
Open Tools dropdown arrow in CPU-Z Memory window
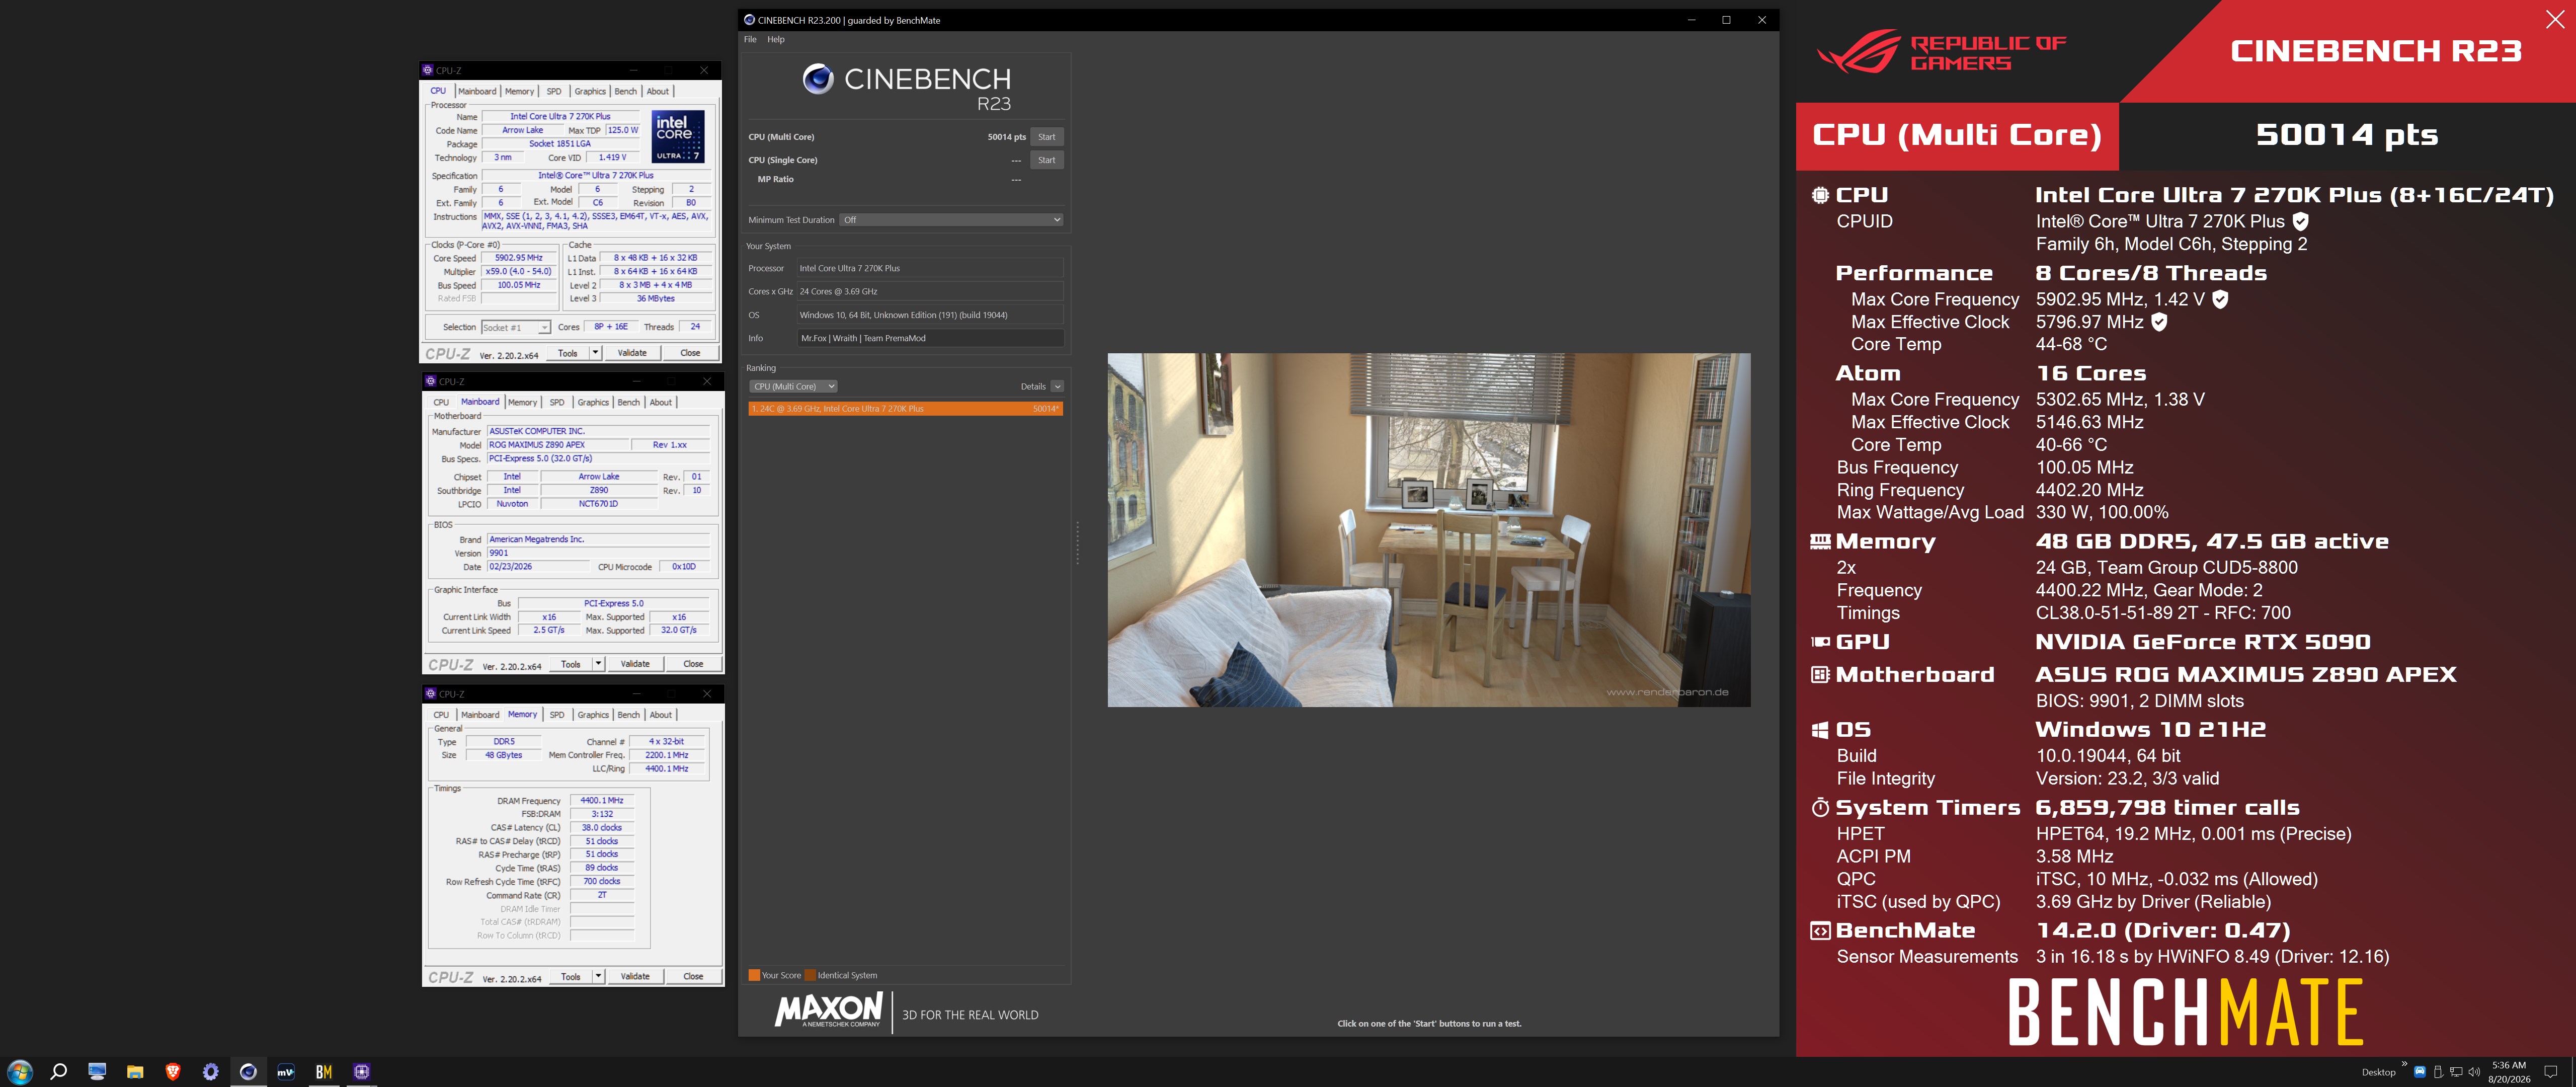pyautogui.click(x=598, y=976)
